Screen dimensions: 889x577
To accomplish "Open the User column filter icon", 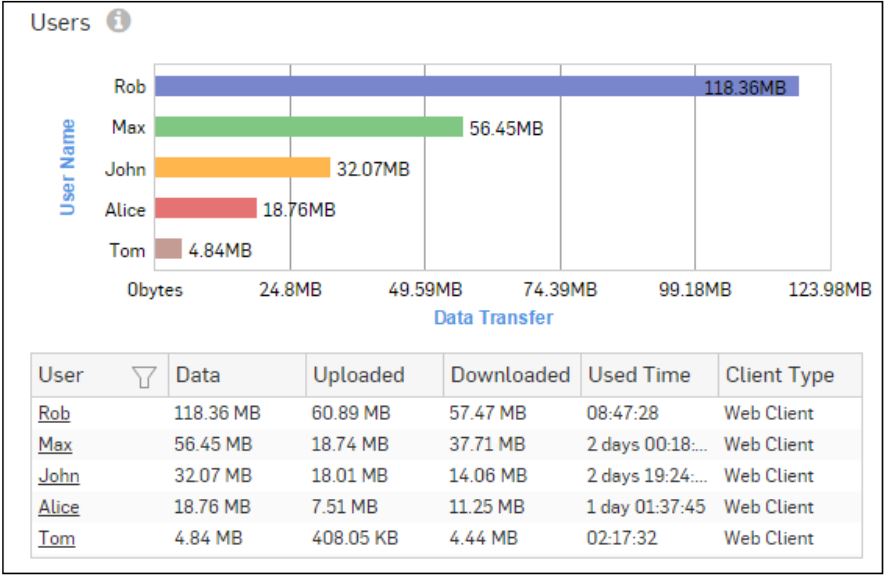I will 145,377.
